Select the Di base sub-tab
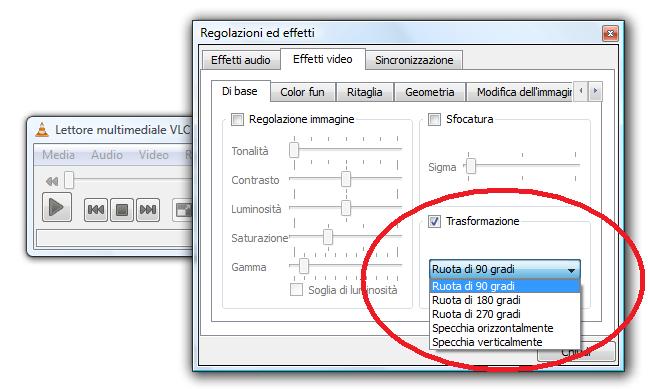The height and width of the screenshot is (389, 648). [x=240, y=91]
